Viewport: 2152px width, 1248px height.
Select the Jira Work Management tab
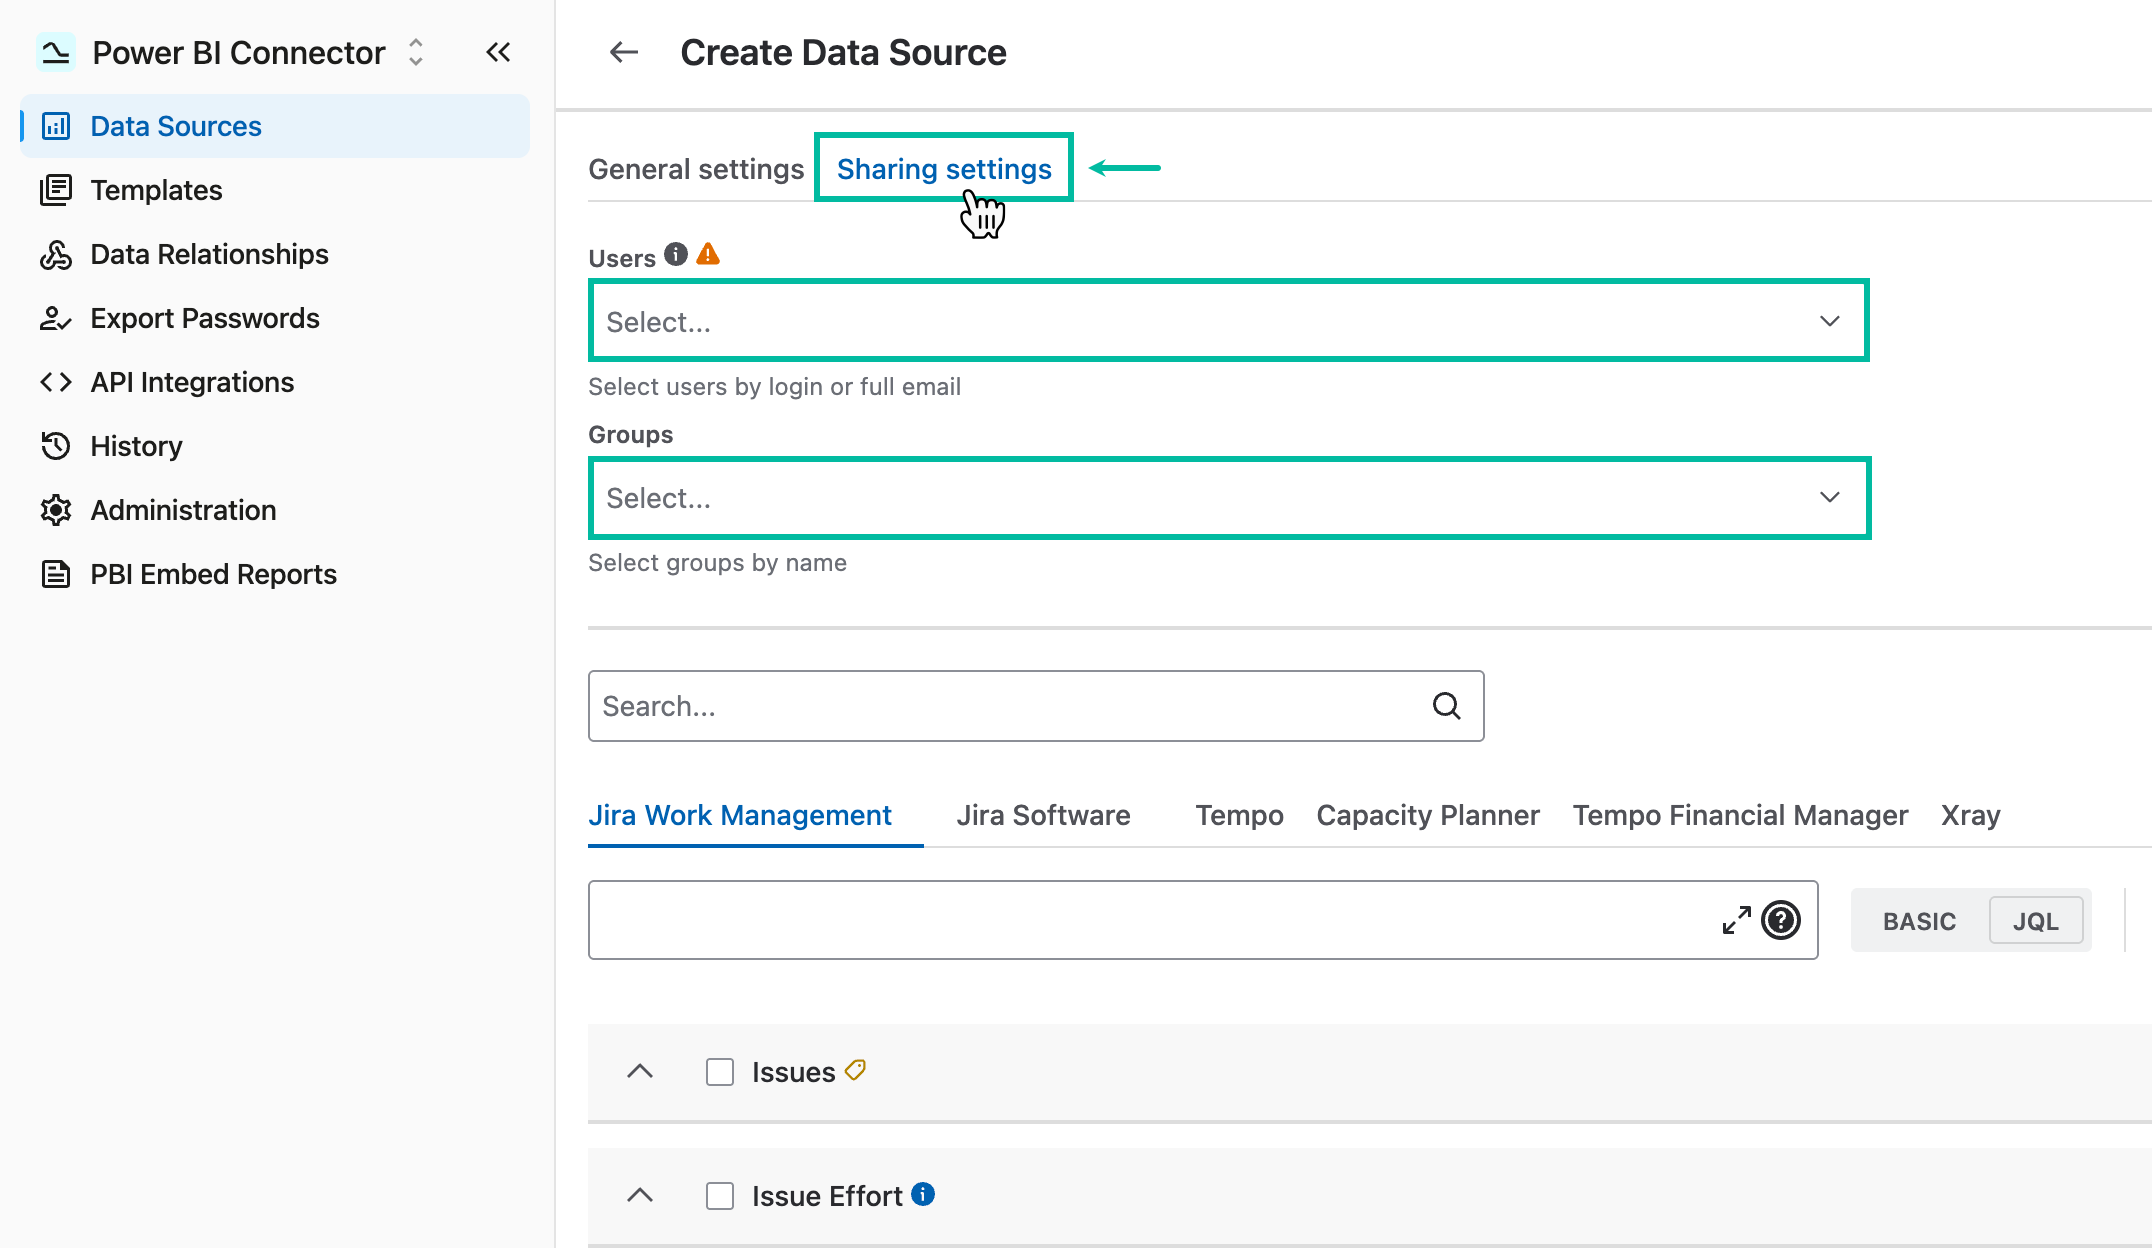(740, 815)
